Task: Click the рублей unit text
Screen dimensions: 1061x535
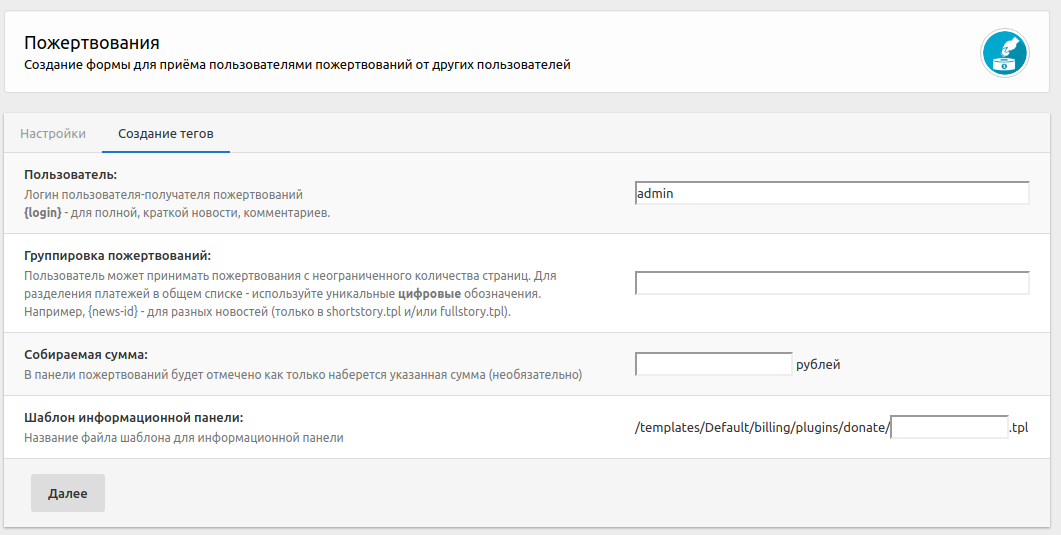Action: 818,365
